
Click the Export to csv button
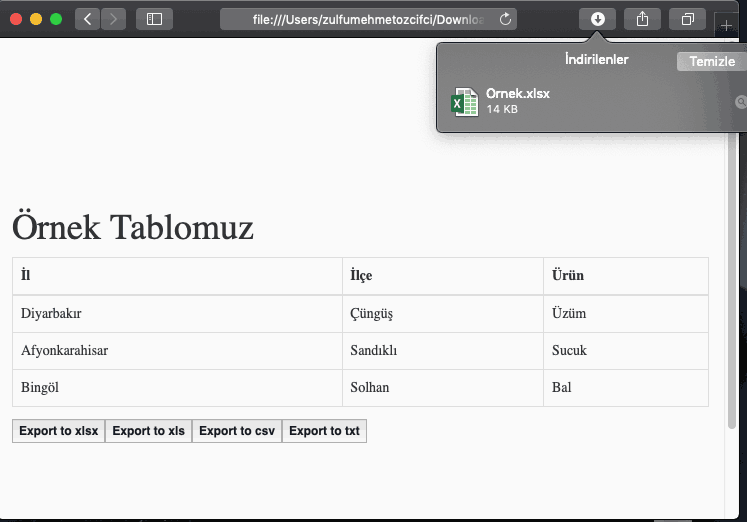[x=237, y=431]
